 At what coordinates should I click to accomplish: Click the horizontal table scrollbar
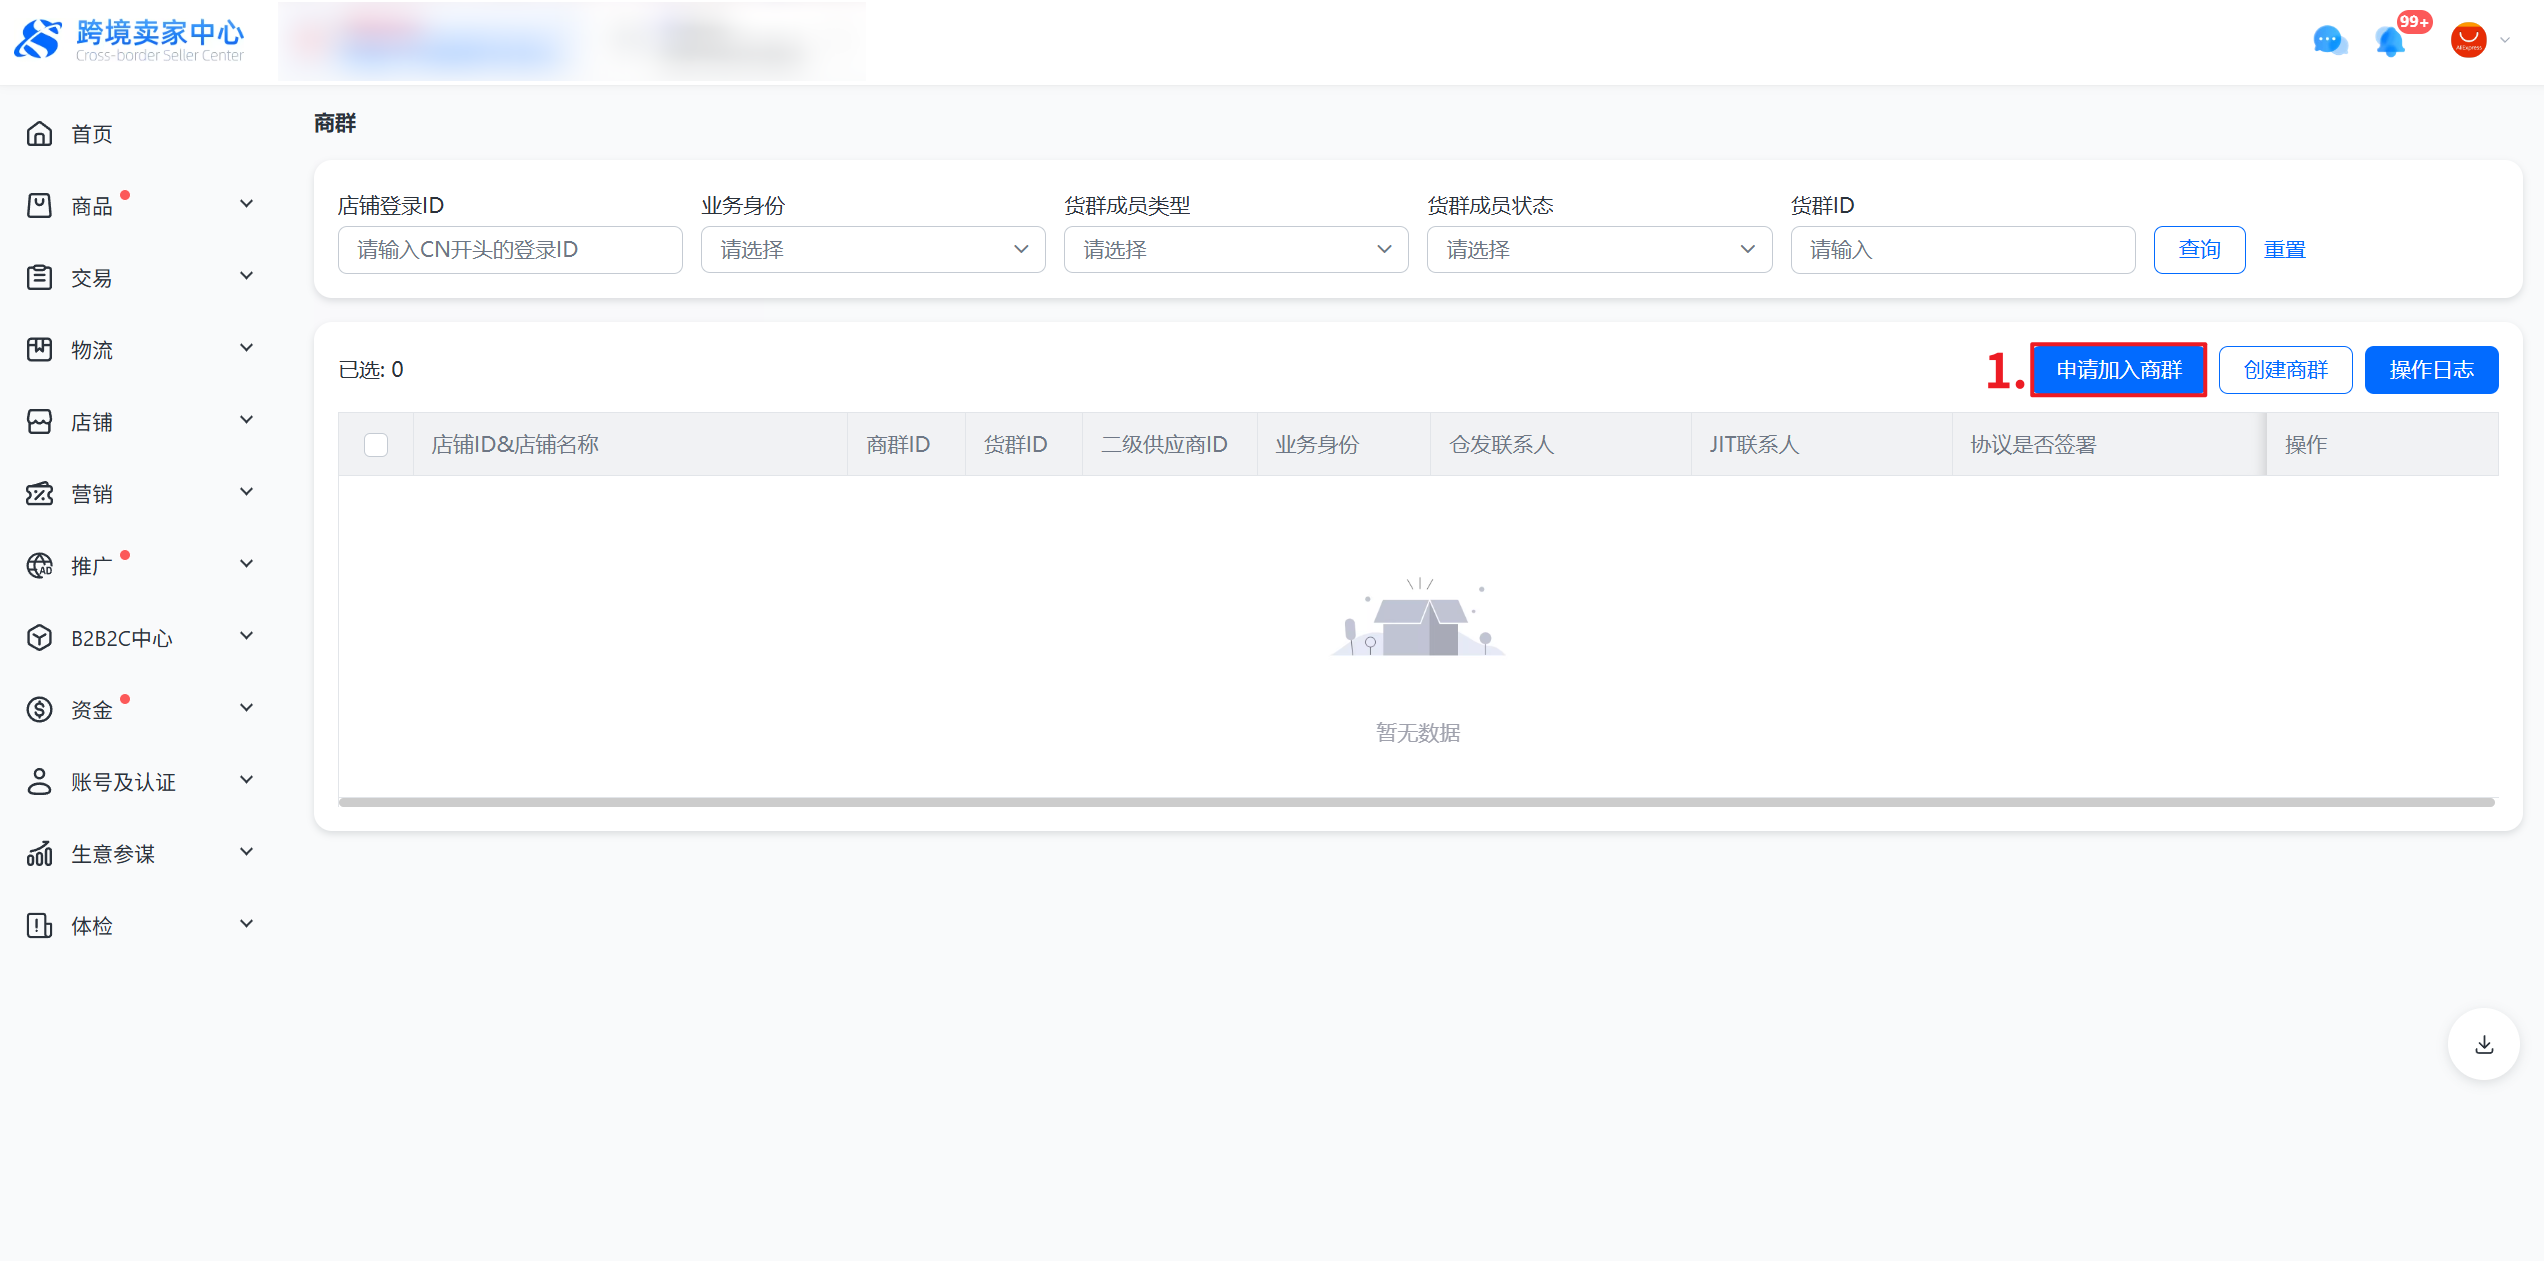tap(1416, 802)
